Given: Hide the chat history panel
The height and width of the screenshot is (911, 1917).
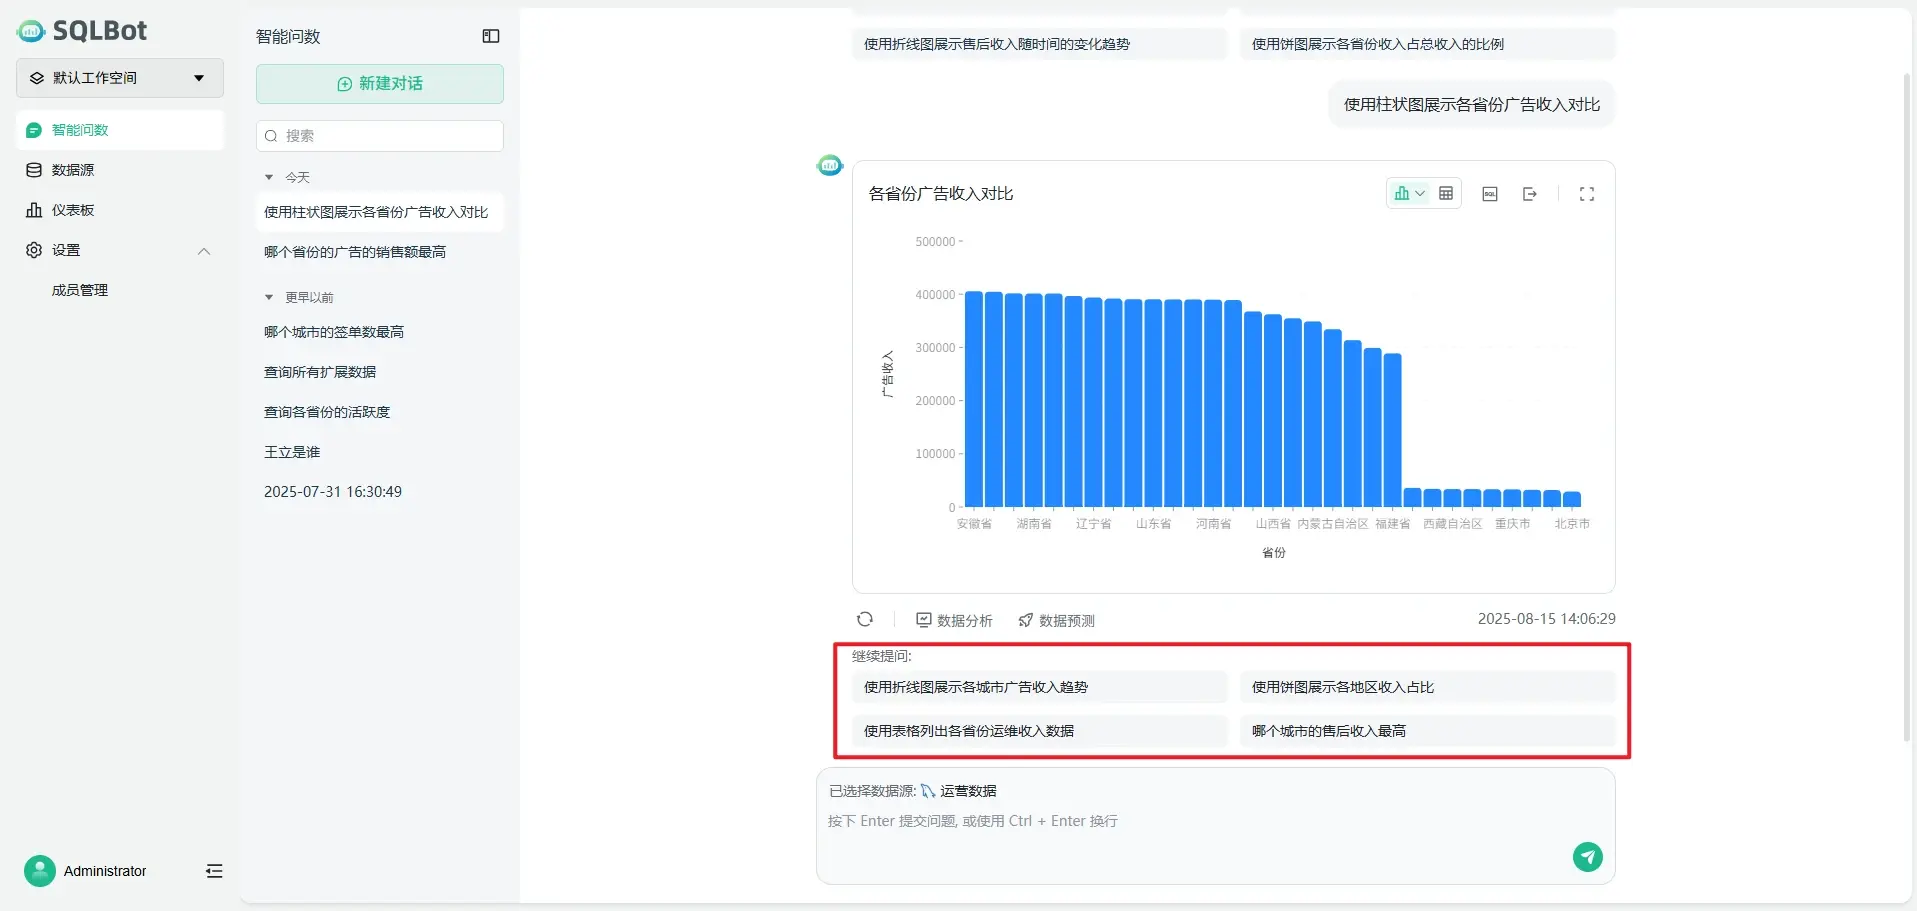Looking at the screenshot, I should pyautogui.click(x=491, y=36).
